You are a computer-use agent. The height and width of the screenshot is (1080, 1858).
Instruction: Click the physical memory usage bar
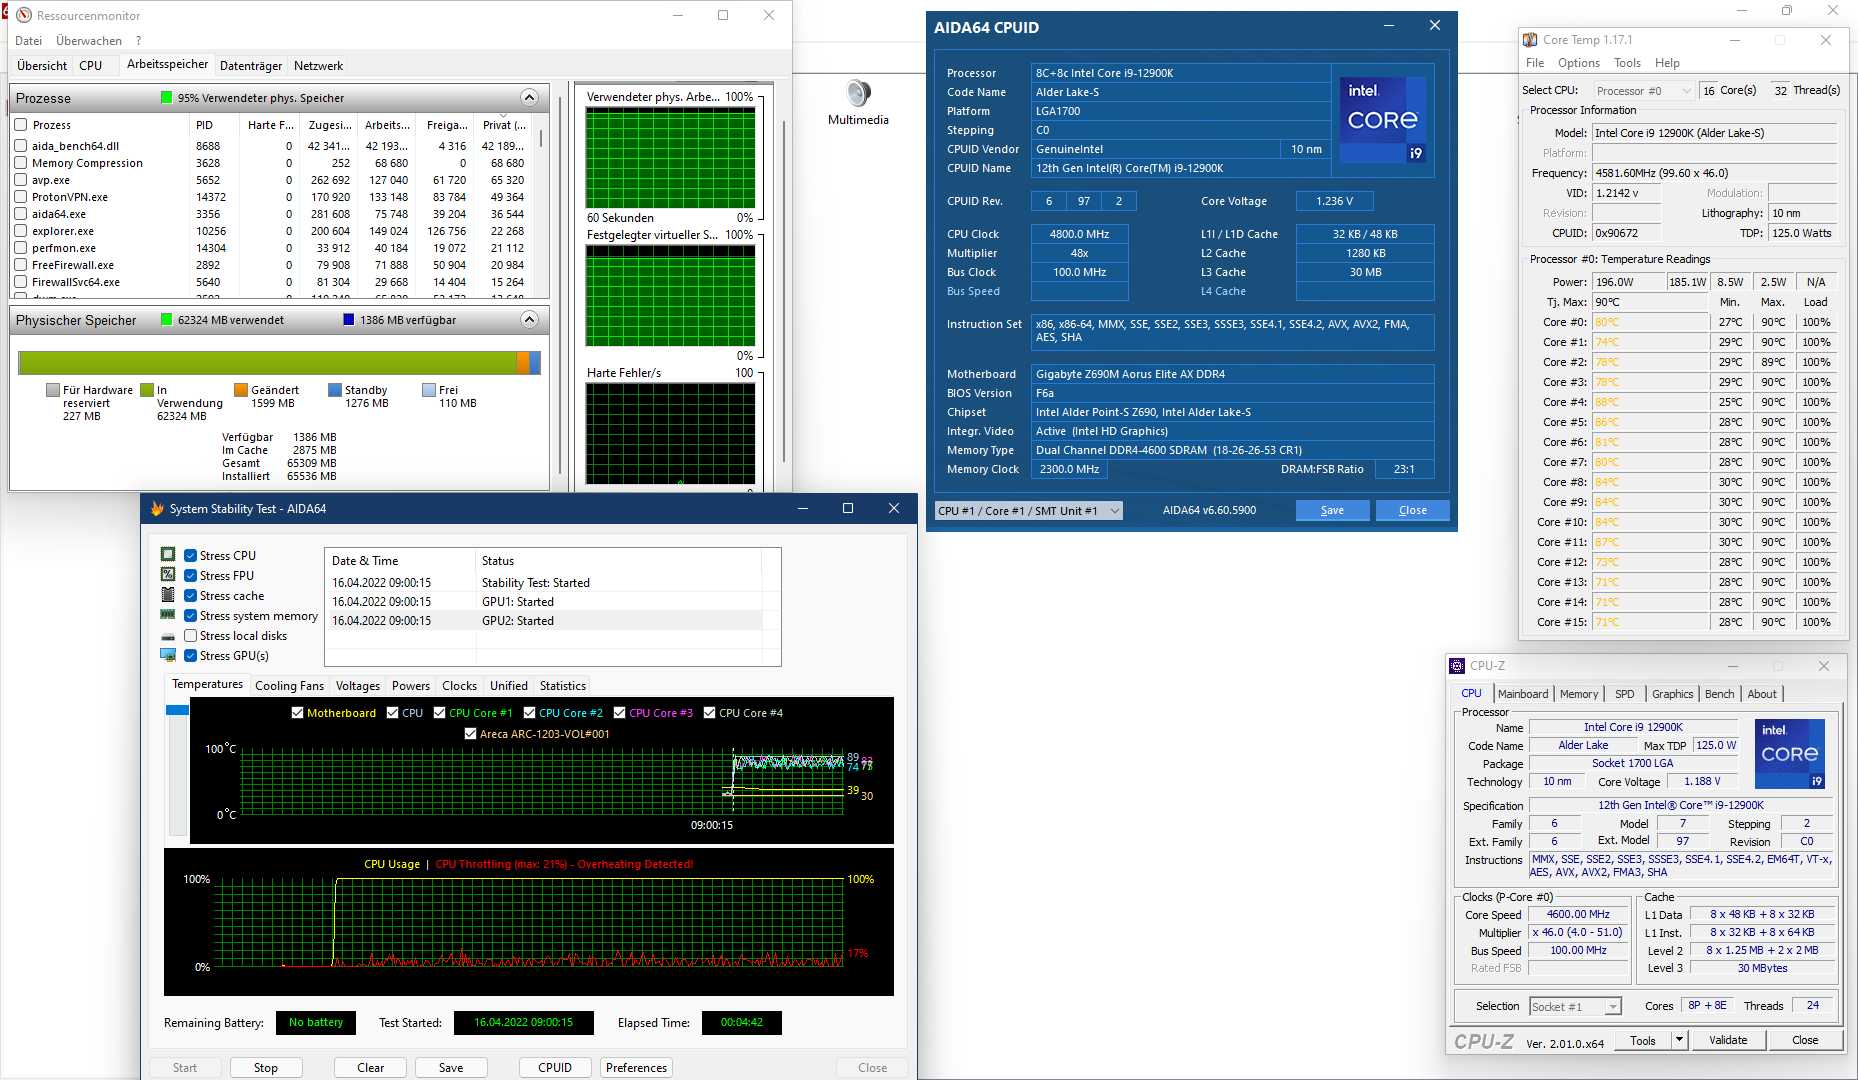coord(279,362)
